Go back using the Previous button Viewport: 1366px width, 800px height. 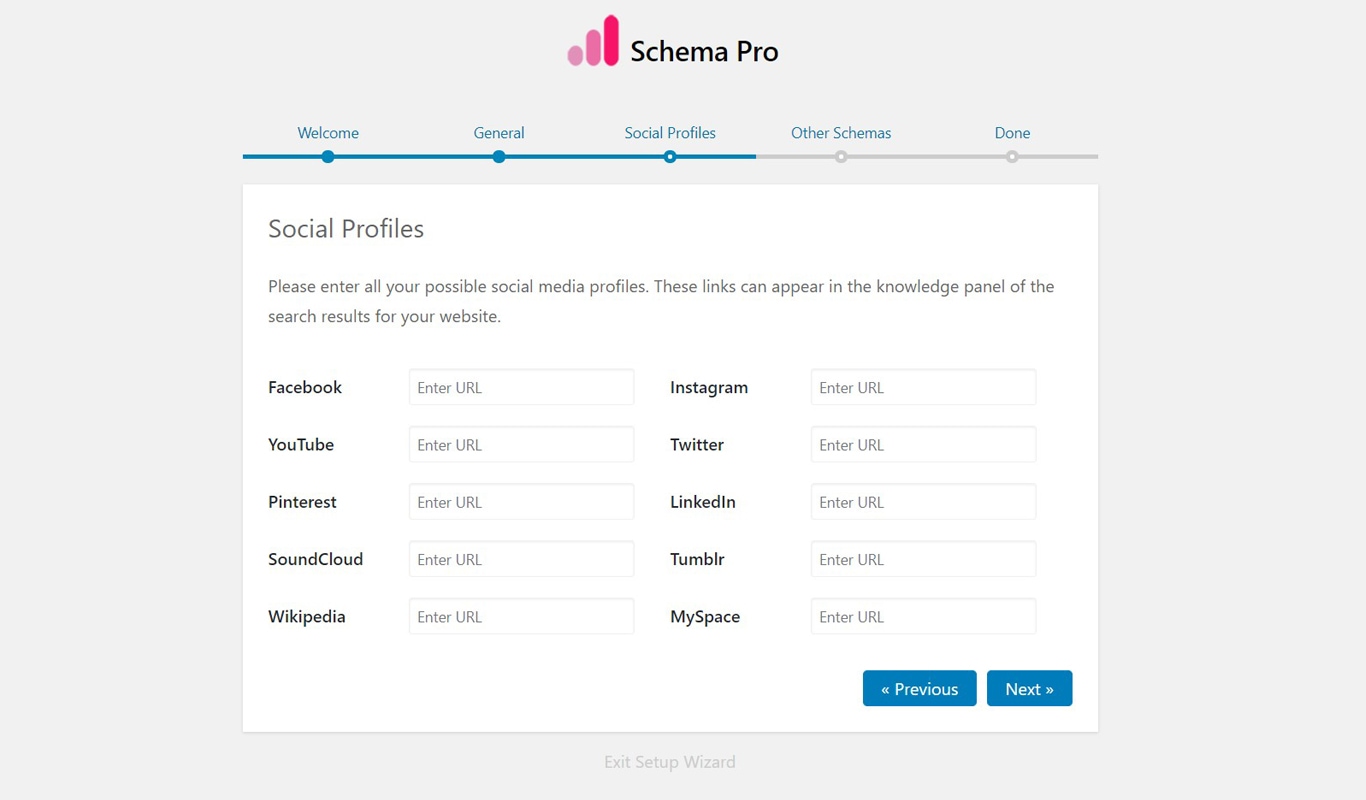[x=919, y=688]
